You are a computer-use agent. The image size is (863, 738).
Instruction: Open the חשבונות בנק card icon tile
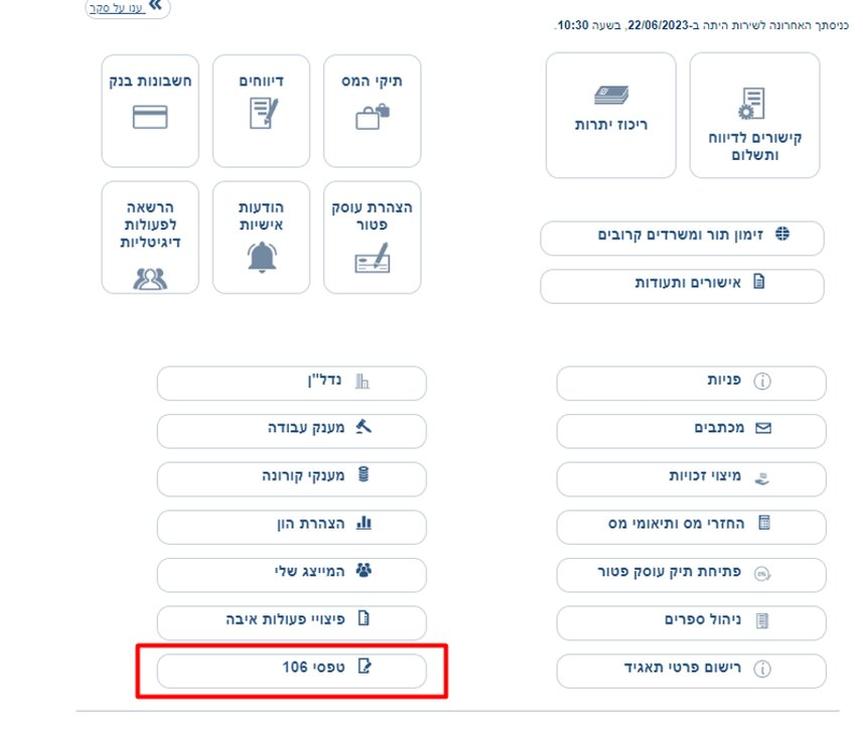pos(150,111)
